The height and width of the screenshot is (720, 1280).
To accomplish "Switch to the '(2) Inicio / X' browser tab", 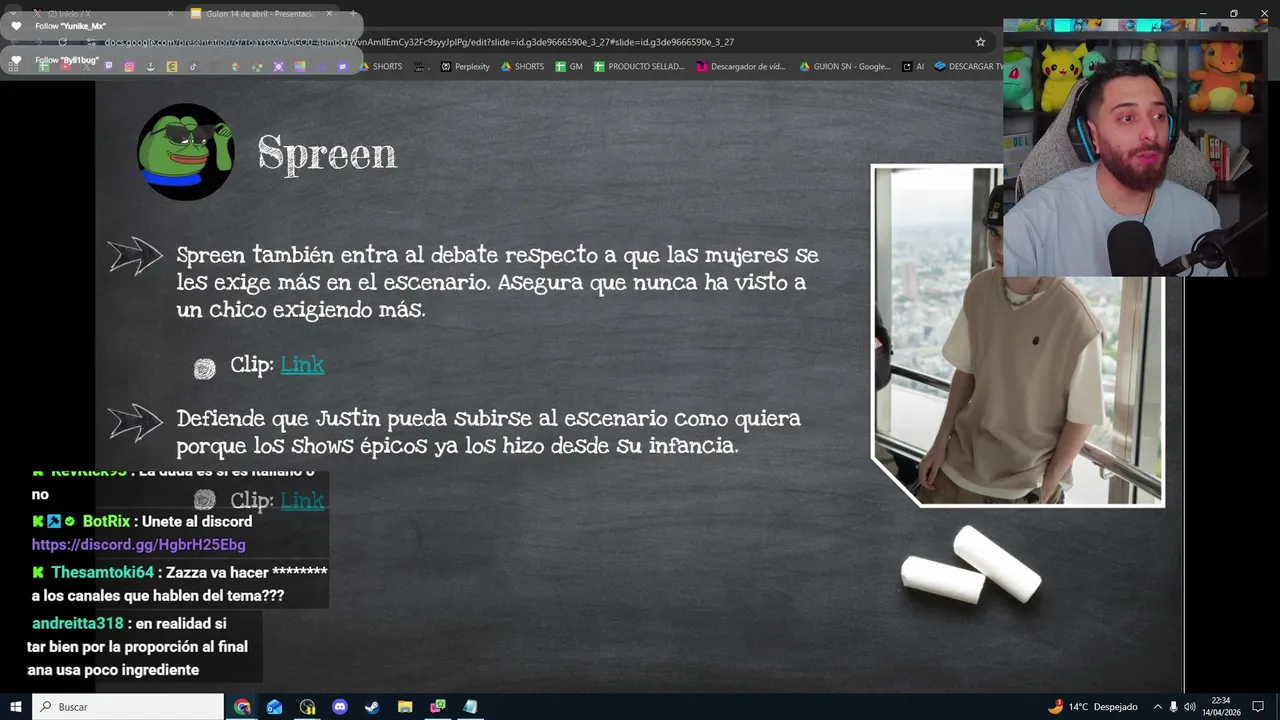I will [102, 14].
